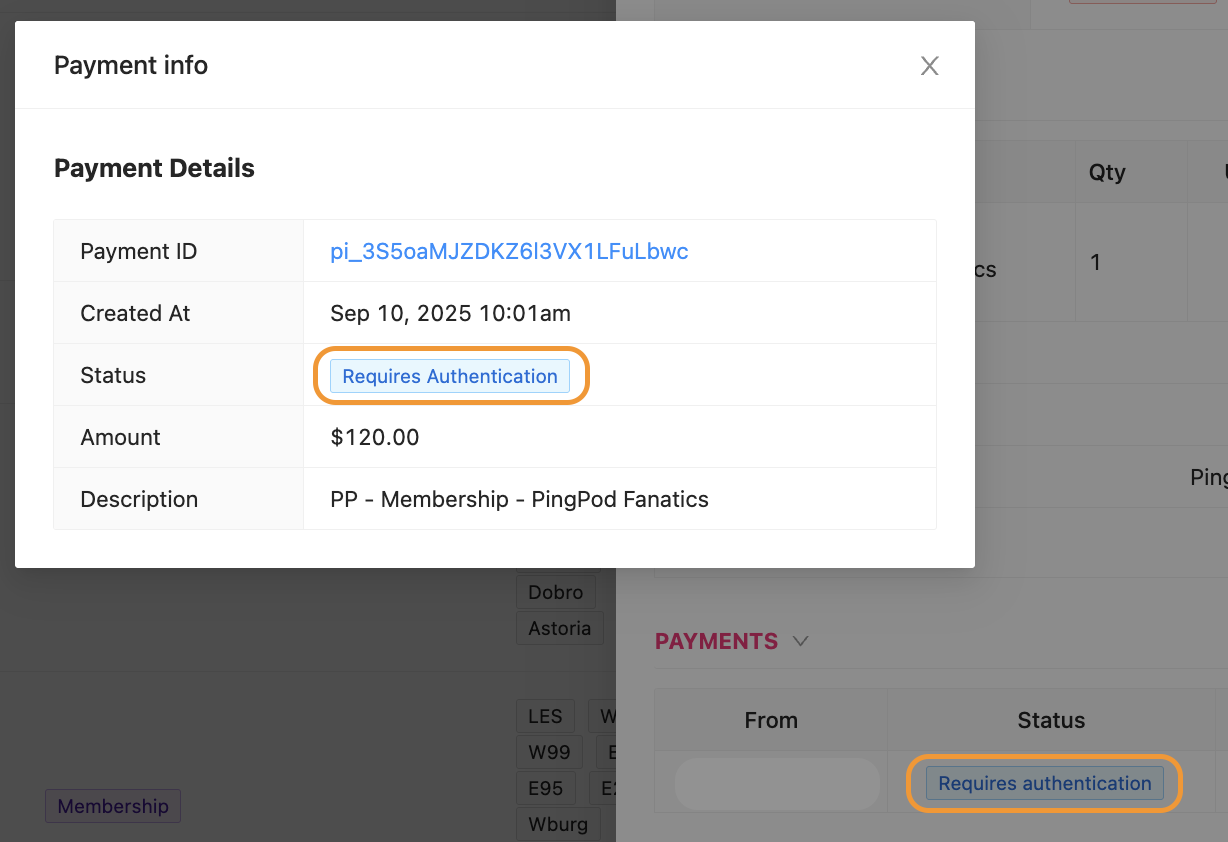Click the redacted From cell in payments row
This screenshot has height=842, width=1228.
[776, 783]
